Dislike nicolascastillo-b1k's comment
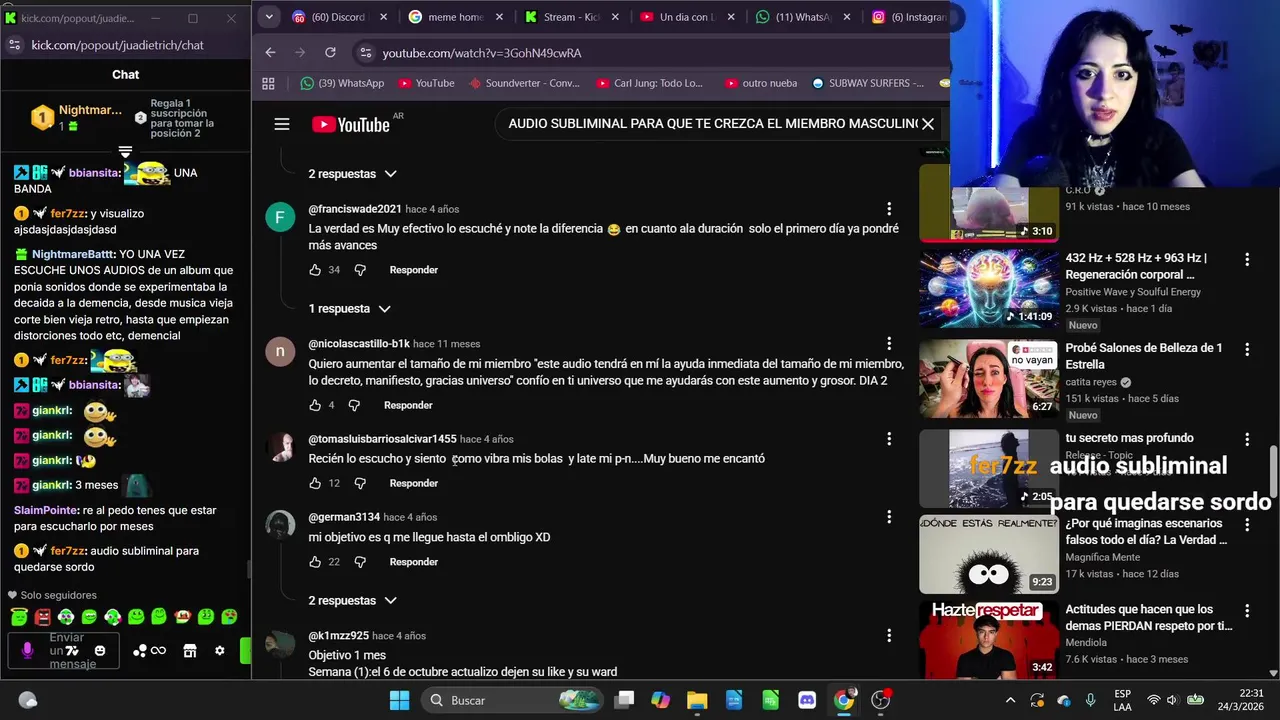The height and width of the screenshot is (720, 1280). (x=354, y=405)
